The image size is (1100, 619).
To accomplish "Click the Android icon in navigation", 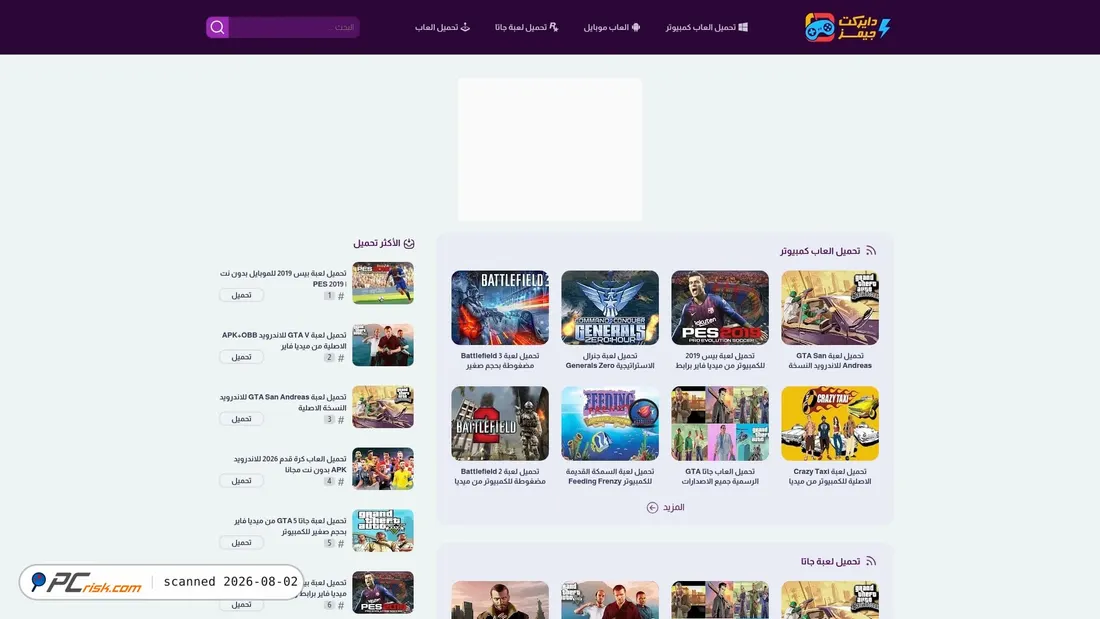I will click(x=636, y=27).
